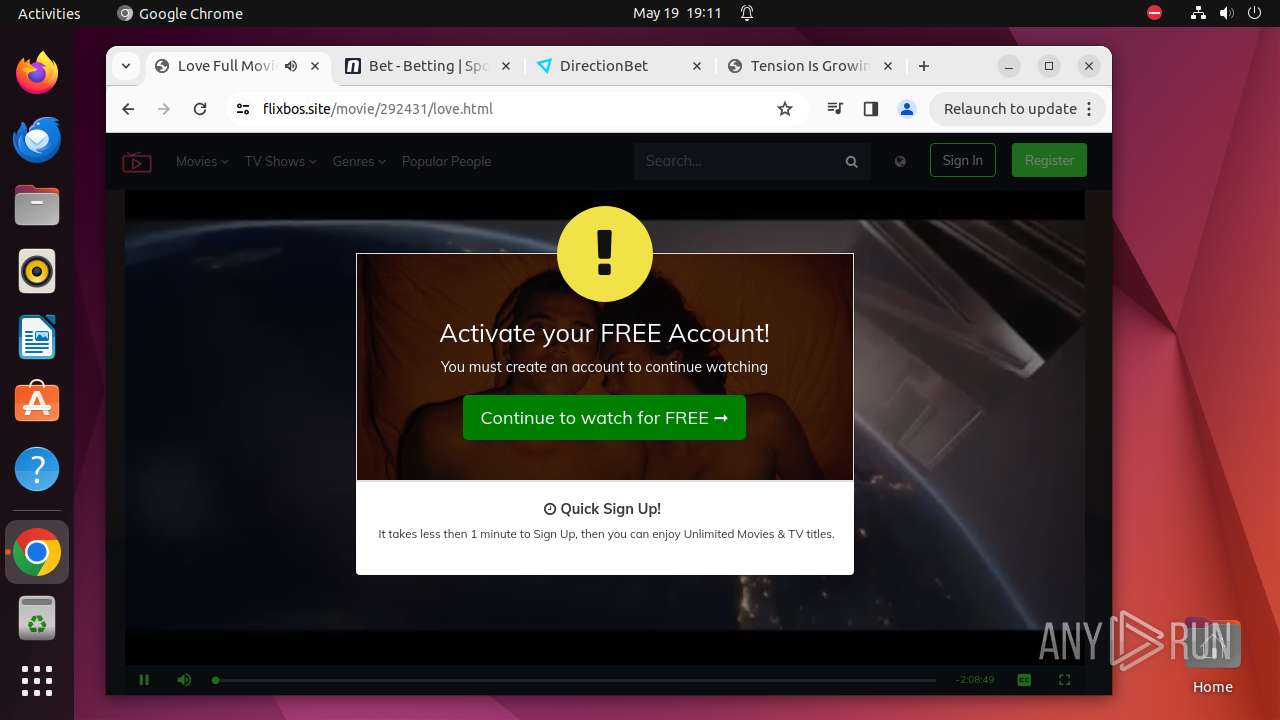Open Firefox from the dock
1280x720 pixels.
(x=37, y=73)
